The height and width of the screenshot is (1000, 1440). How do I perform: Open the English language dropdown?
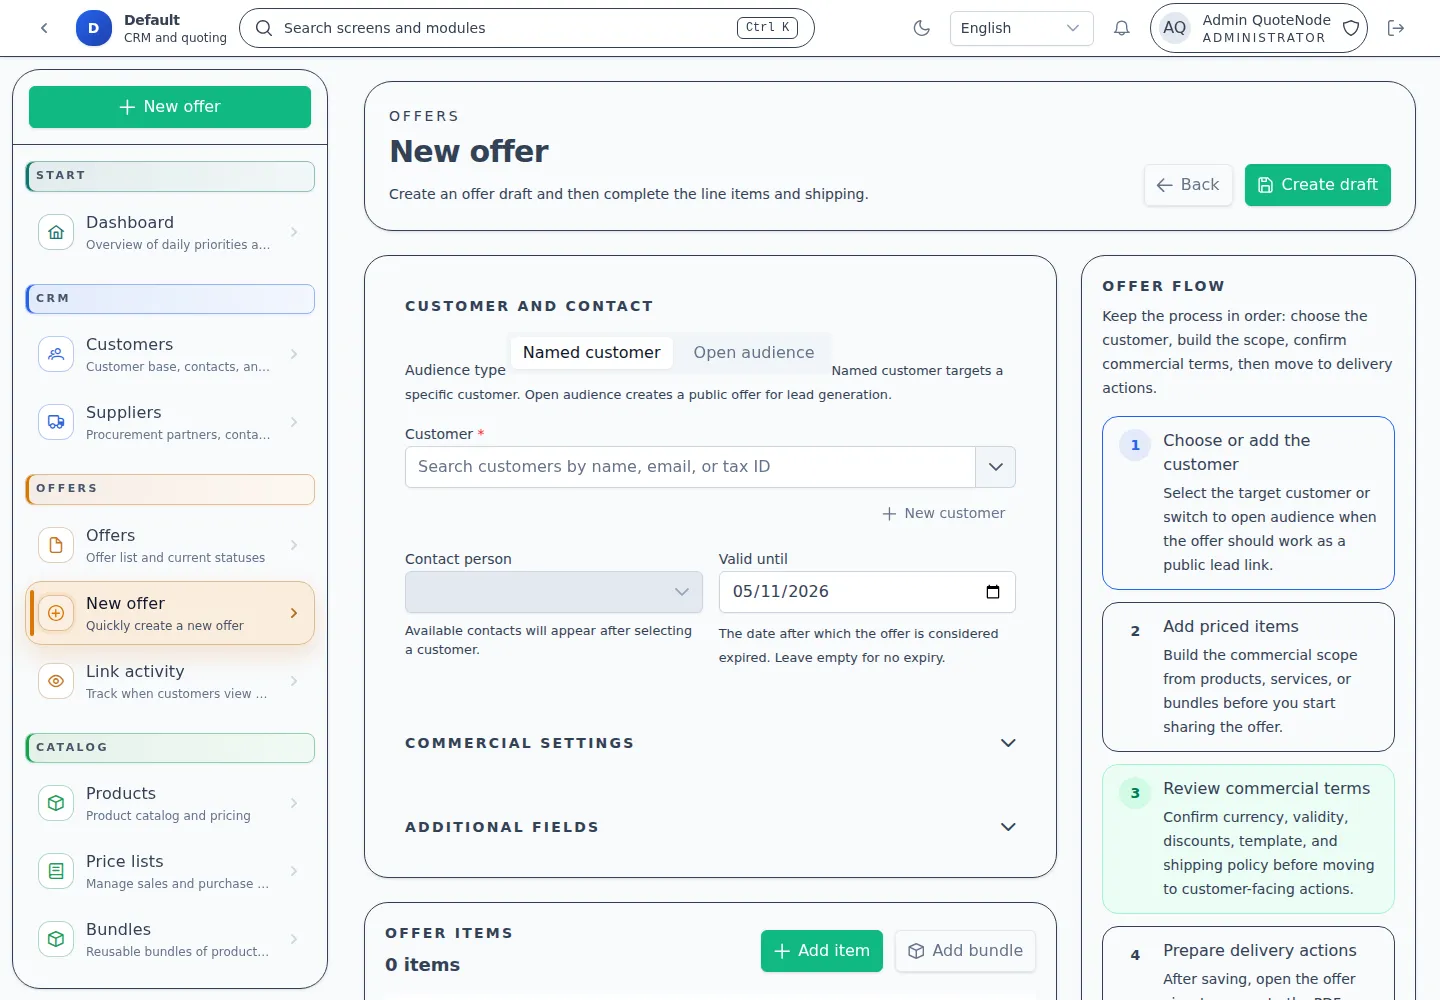[x=1020, y=28]
